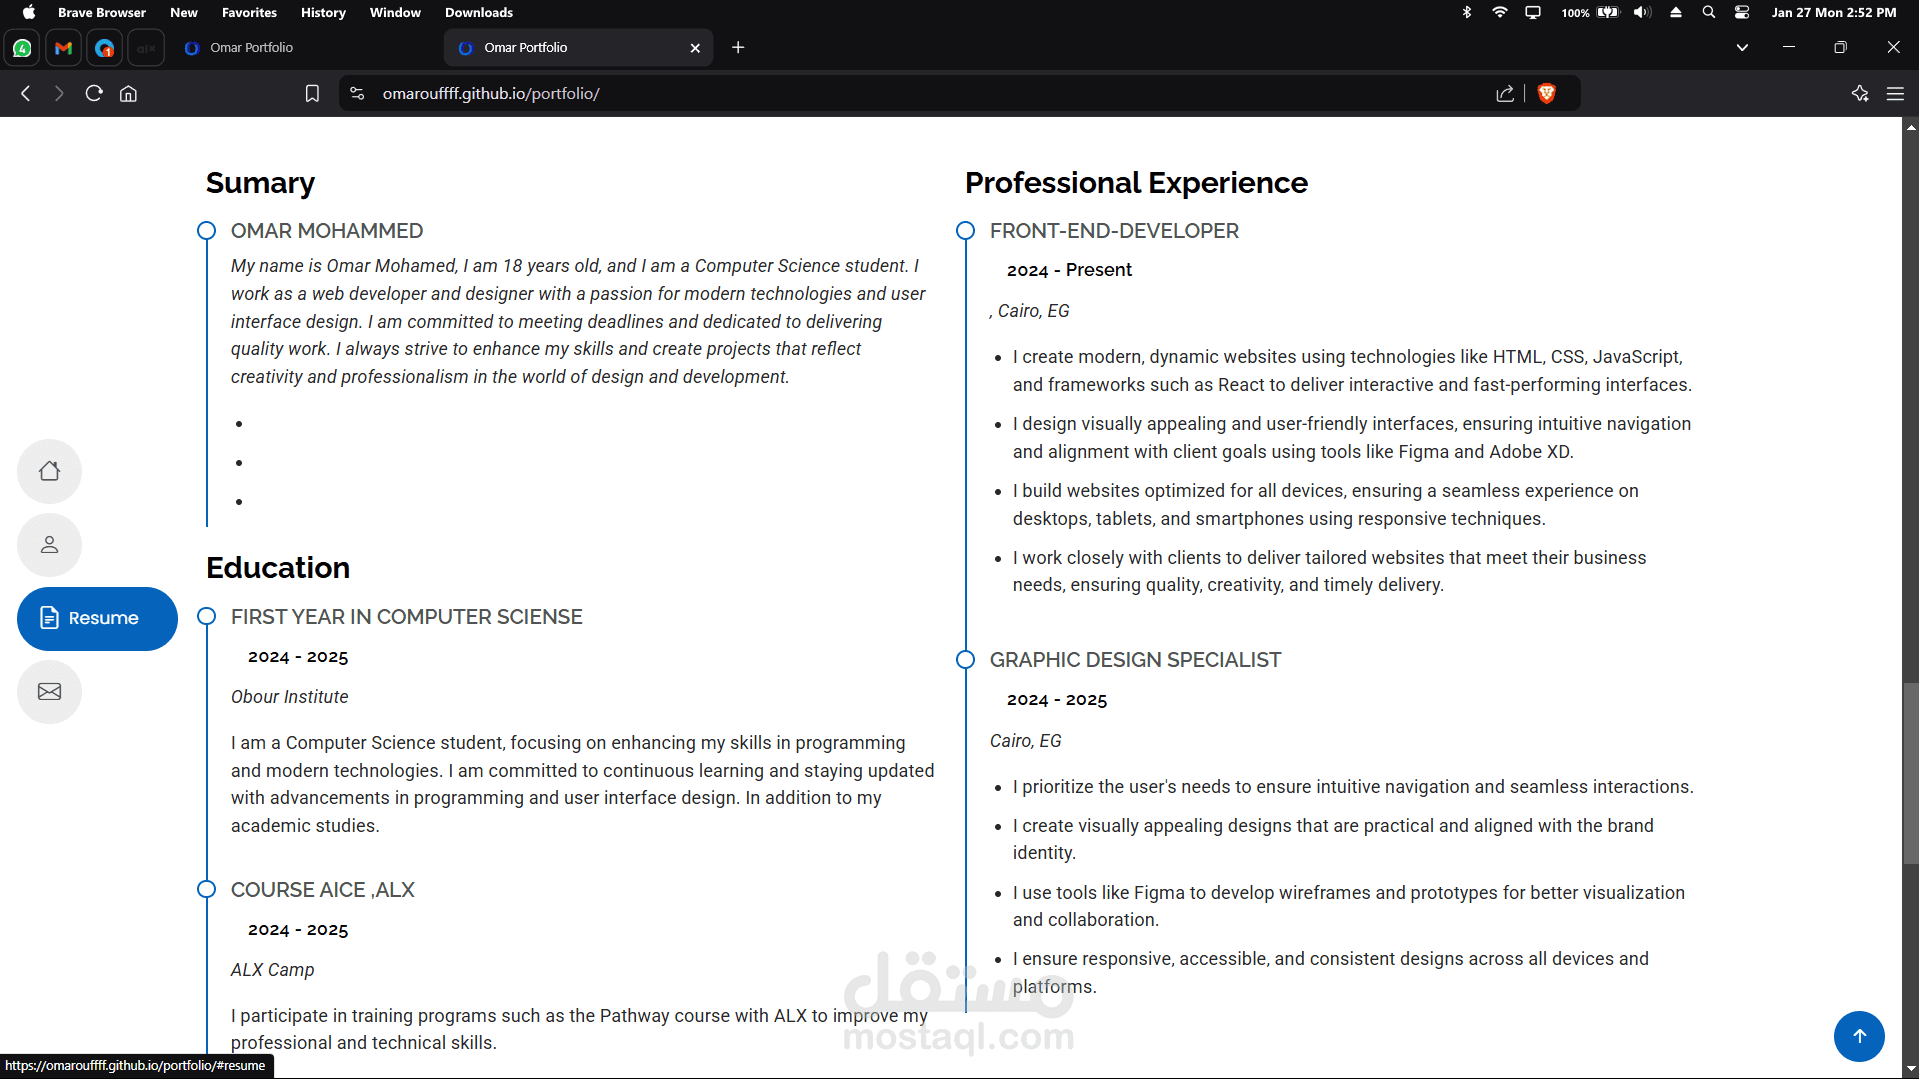The image size is (1919, 1079).
Task: Click the page vertical scrollbar thumb
Action: point(1911,774)
